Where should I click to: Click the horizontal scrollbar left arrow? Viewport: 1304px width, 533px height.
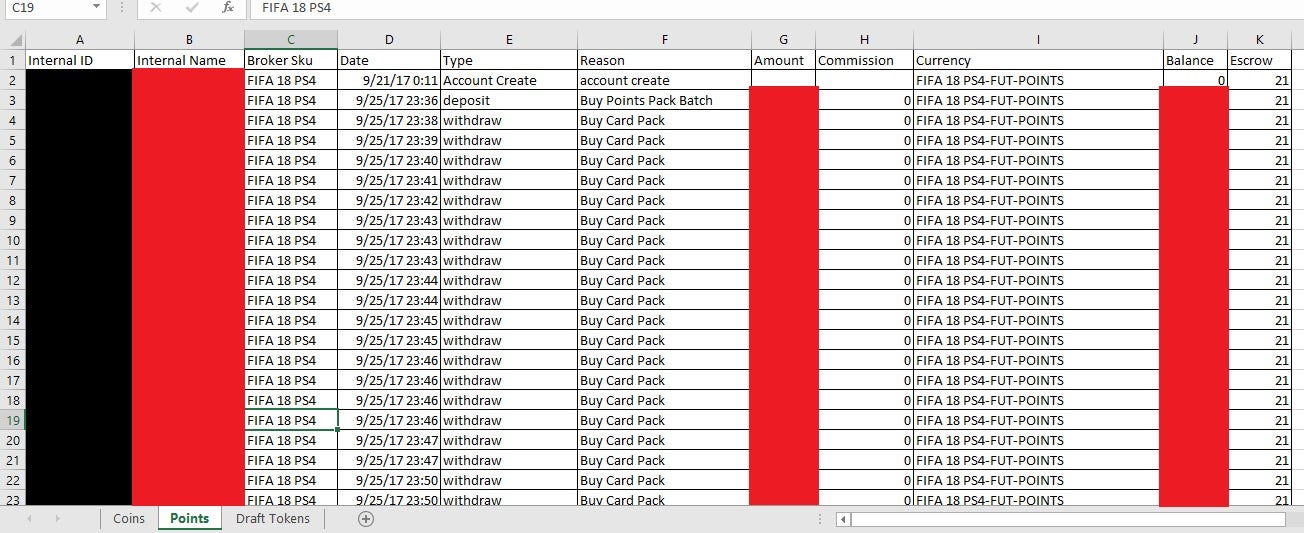coord(844,519)
